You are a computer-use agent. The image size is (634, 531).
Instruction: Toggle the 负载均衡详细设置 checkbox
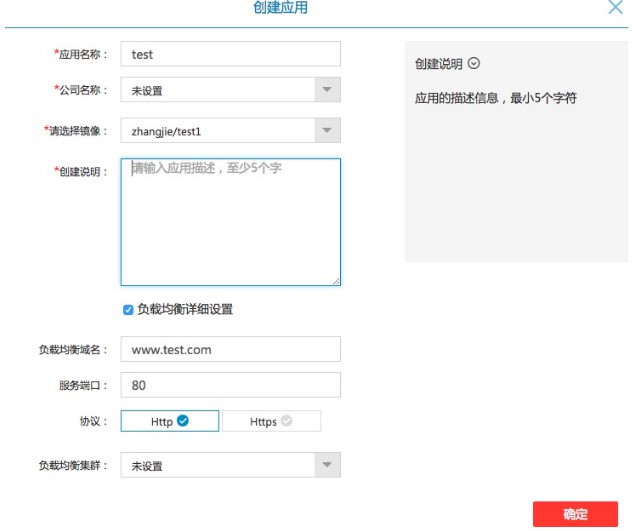128,310
